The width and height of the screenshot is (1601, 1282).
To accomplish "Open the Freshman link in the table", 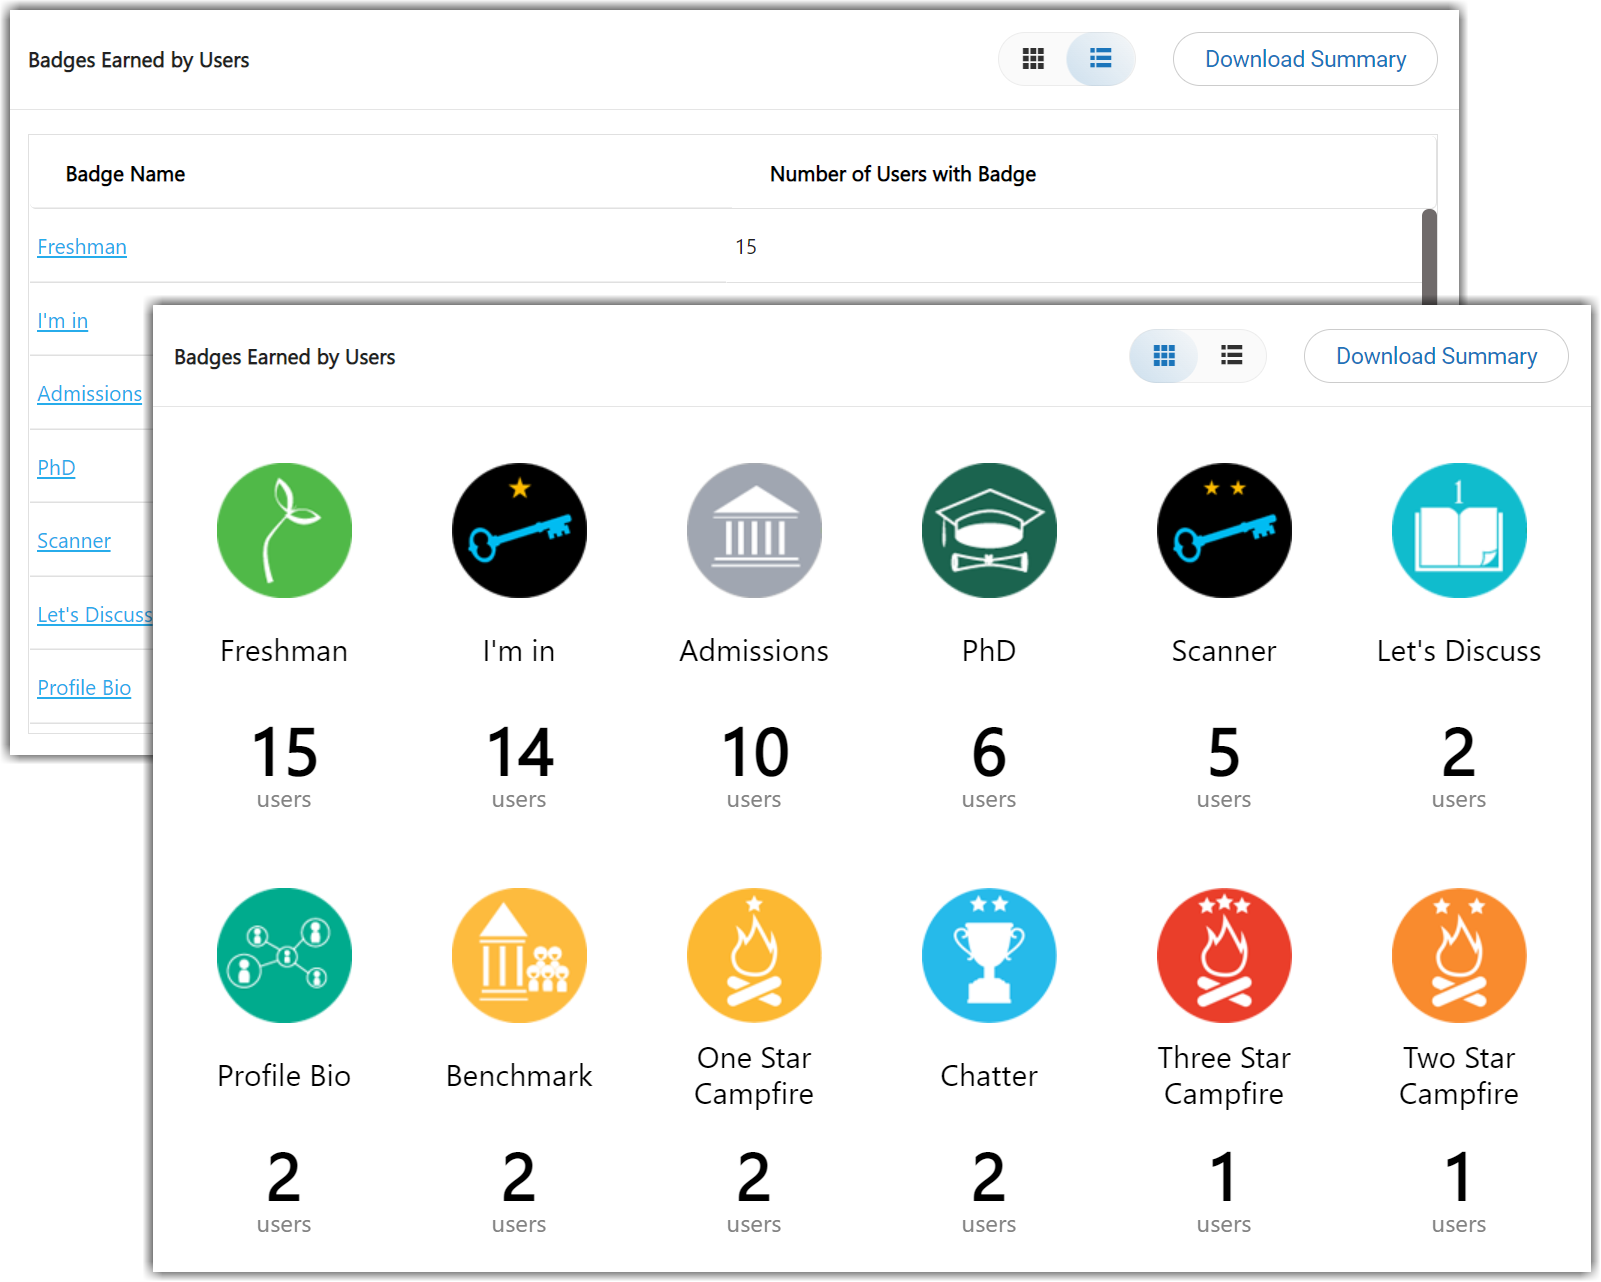I will (82, 247).
